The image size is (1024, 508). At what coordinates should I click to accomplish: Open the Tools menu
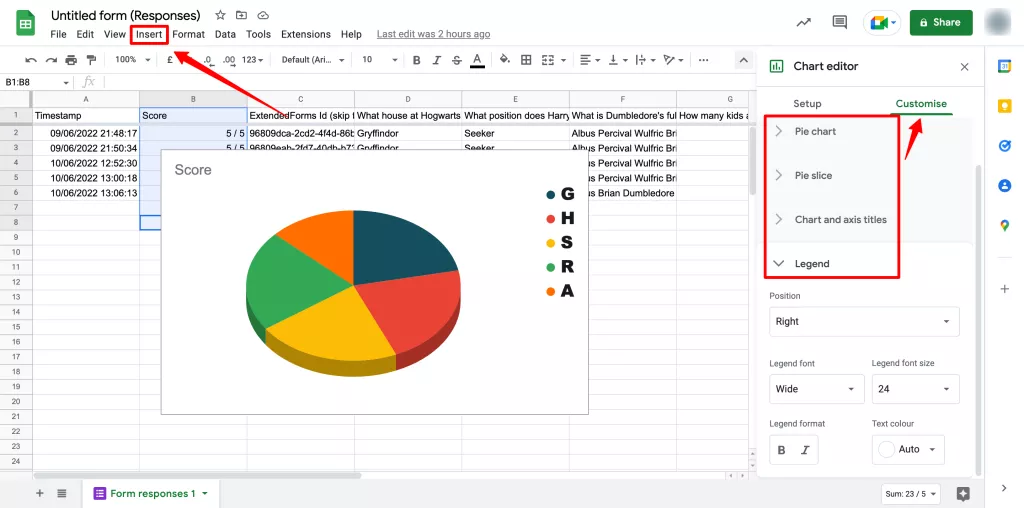[259, 34]
